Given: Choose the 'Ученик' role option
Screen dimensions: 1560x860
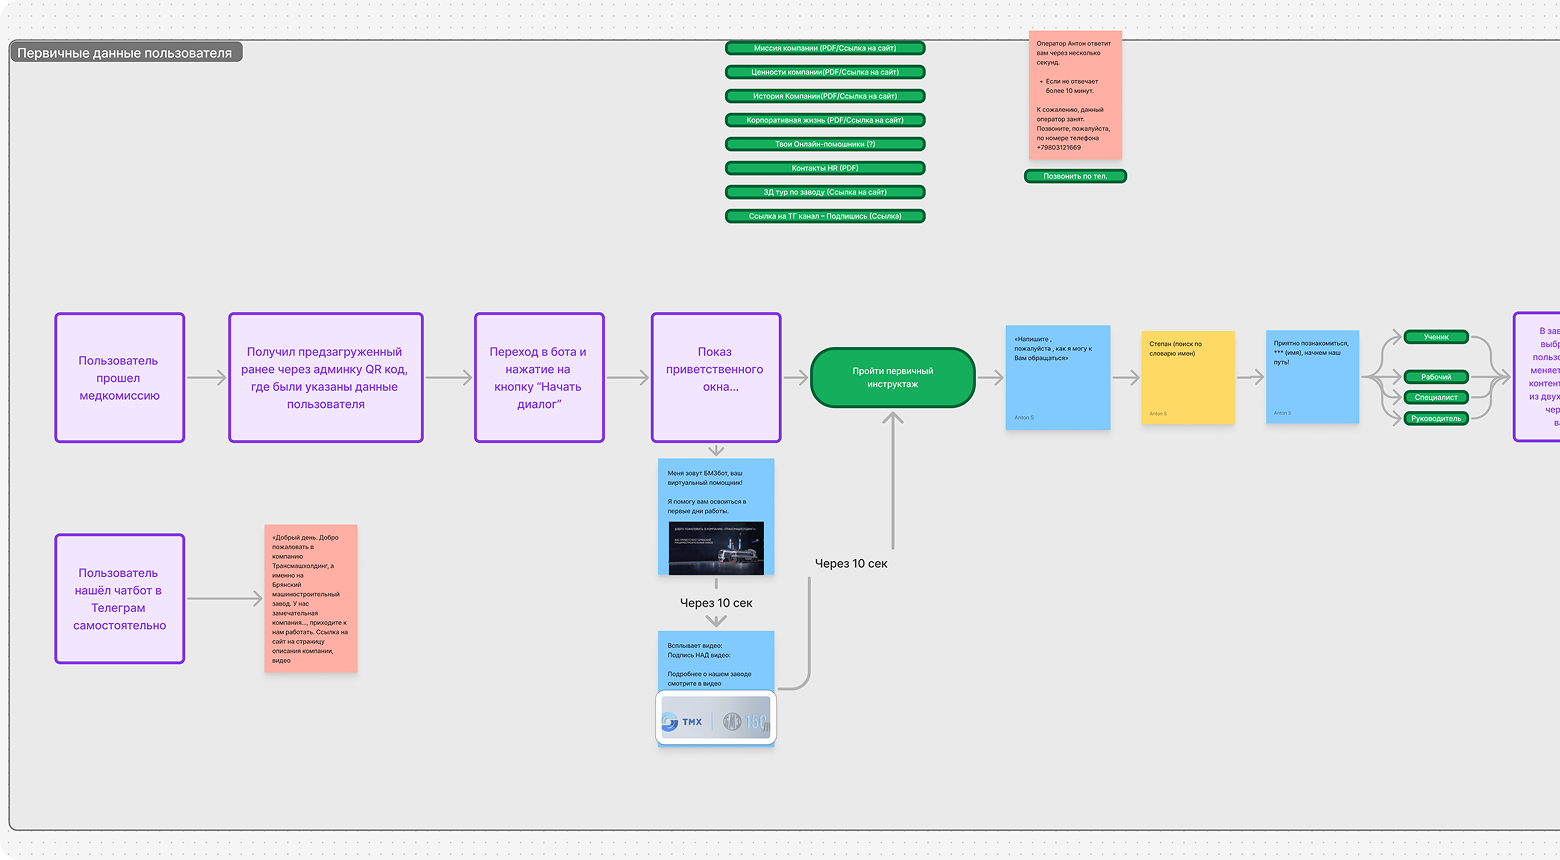Looking at the screenshot, I should click(x=1436, y=337).
